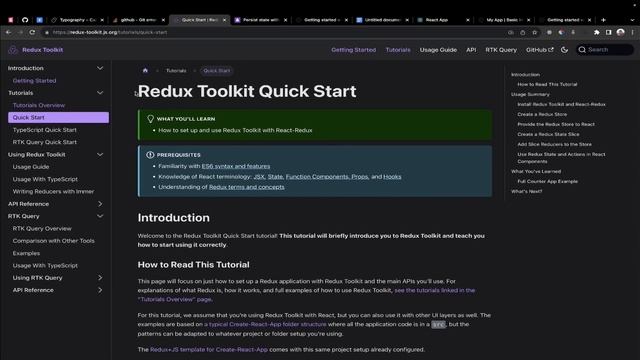Open Tutorials in top navbar
The image size is (640, 360).
pyautogui.click(x=398, y=50)
